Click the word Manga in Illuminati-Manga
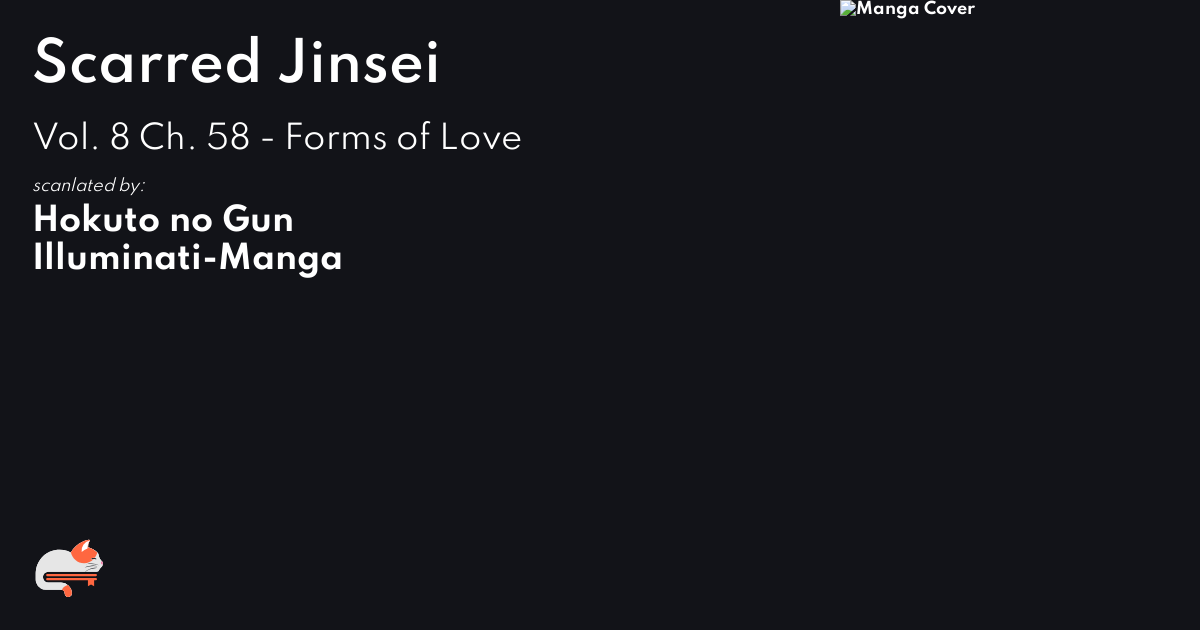Image resolution: width=1200 pixels, height=630 pixels. (x=280, y=257)
